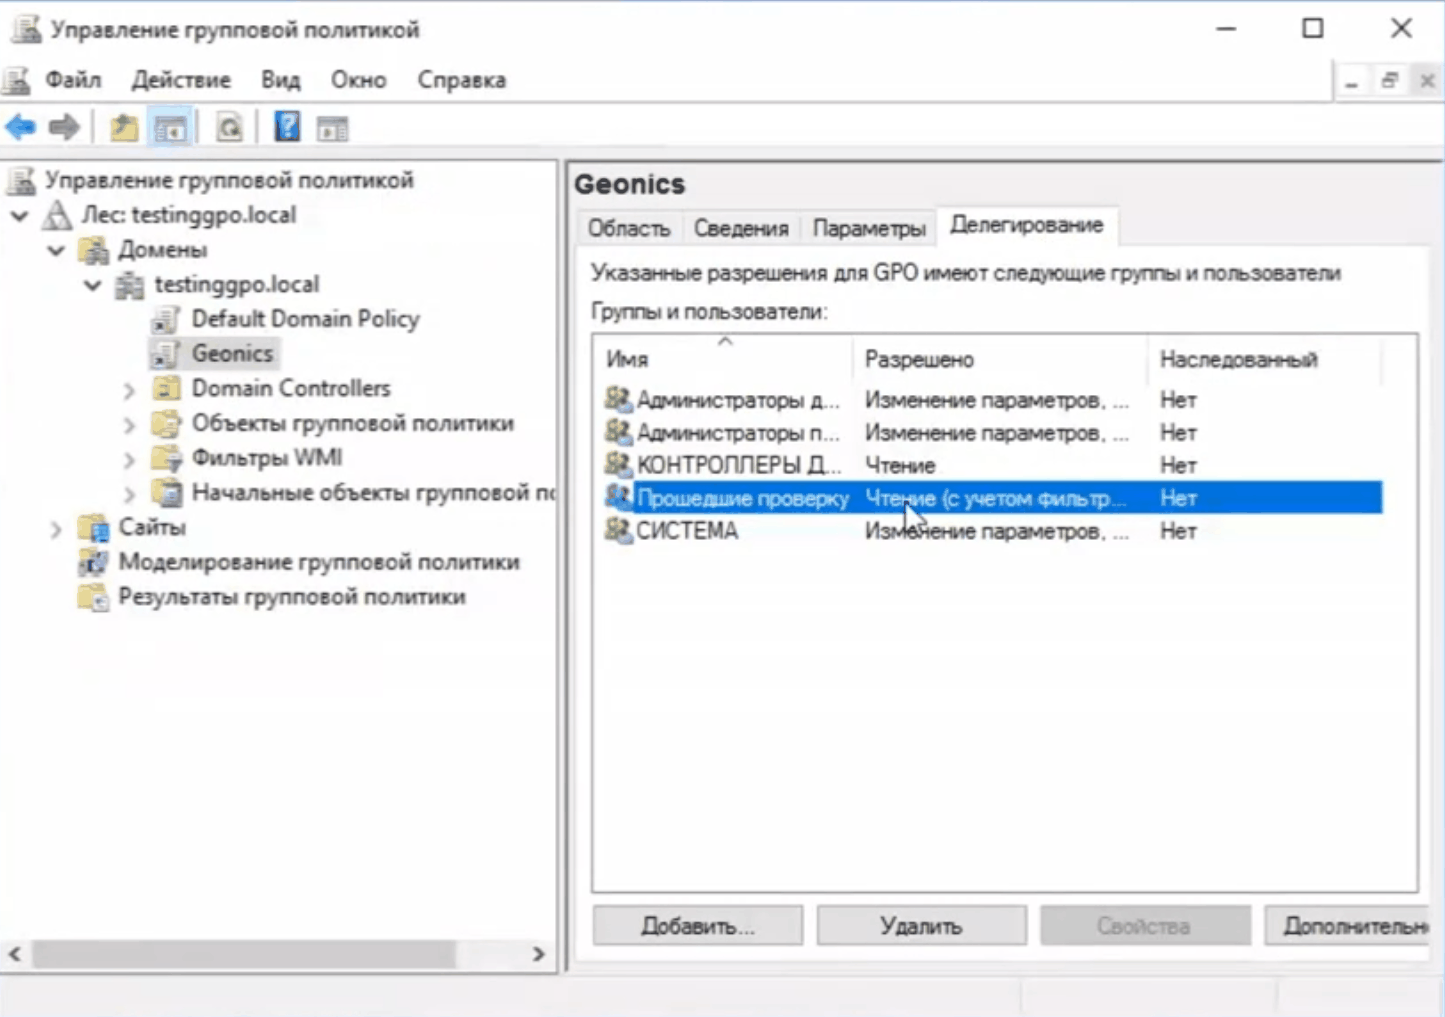This screenshot has width=1445, height=1017.
Task: Select the СИСТЕМА row in the list
Action: point(687,531)
